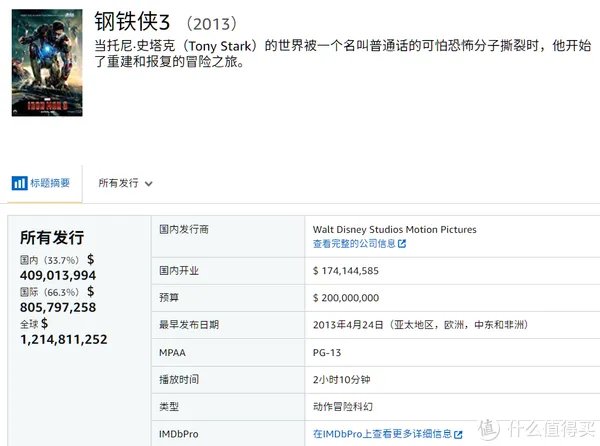The width and height of the screenshot is (600, 446).
Task: Click the worldwide total $1,214,811,252
Action: (64, 339)
